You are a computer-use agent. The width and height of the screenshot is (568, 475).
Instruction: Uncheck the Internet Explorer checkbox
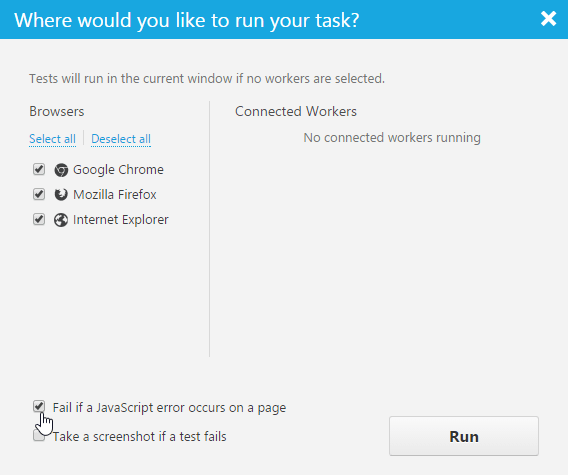(39, 219)
